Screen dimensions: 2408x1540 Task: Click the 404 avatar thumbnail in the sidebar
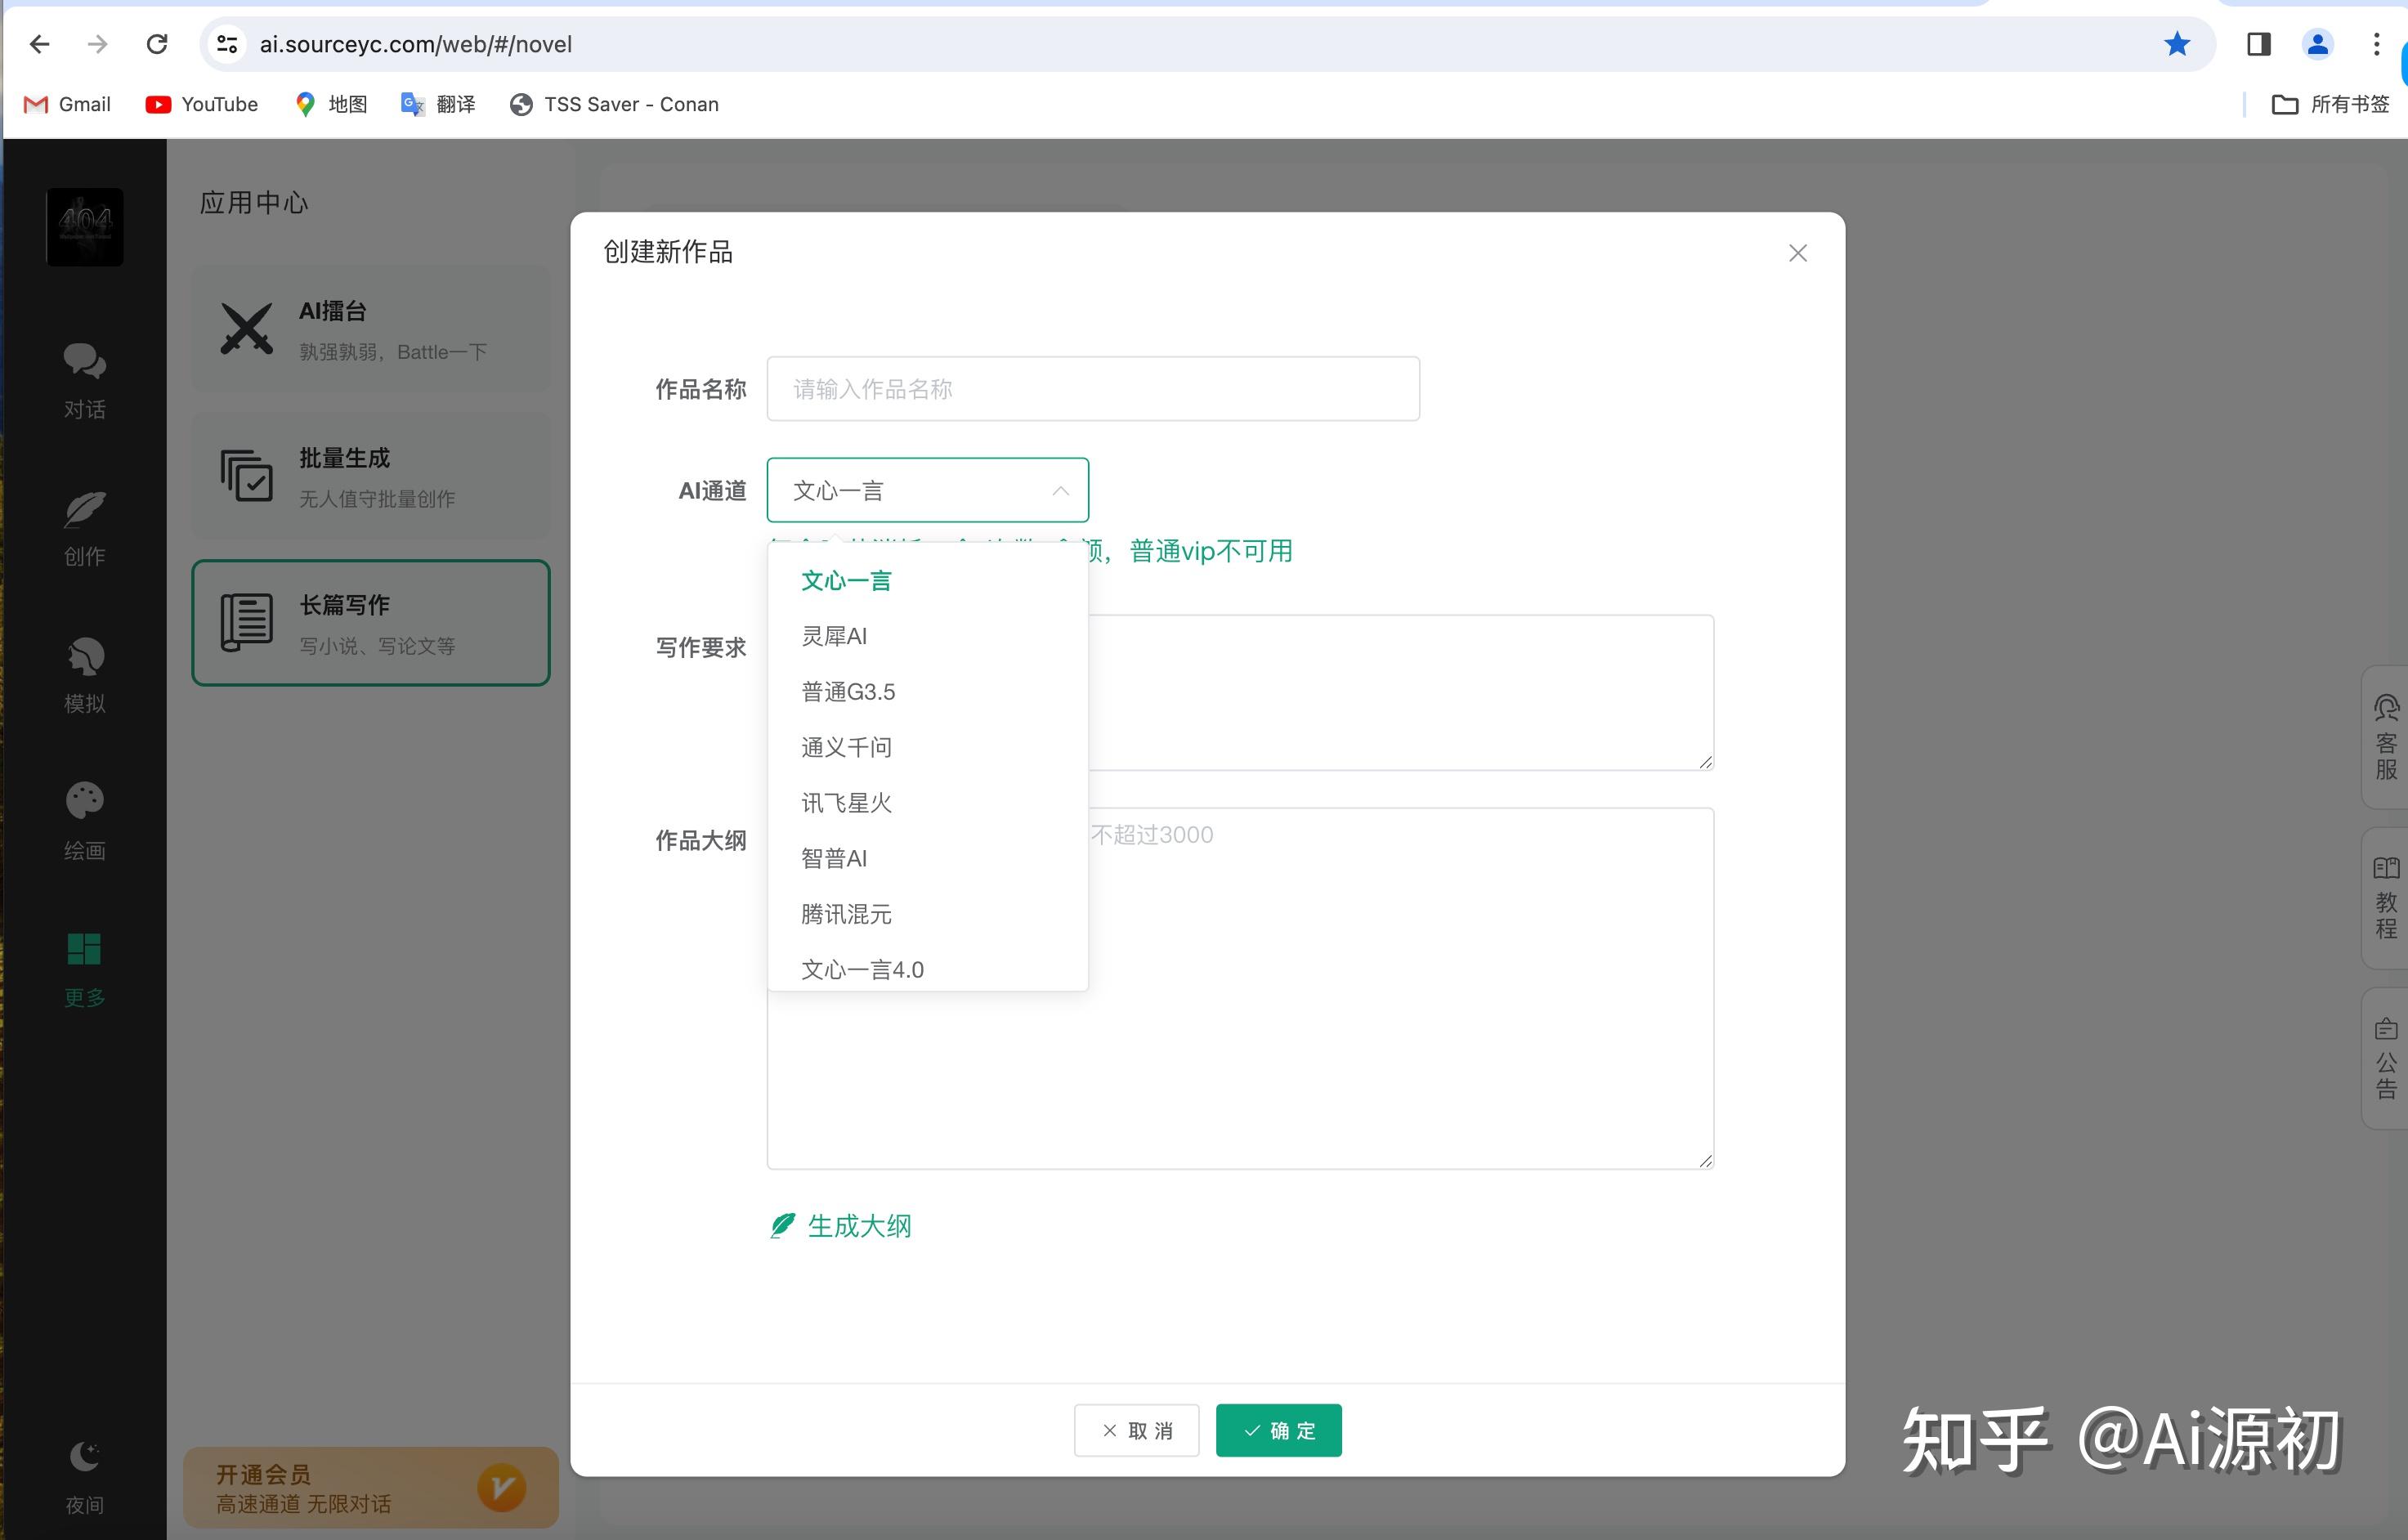pos(85,227)
